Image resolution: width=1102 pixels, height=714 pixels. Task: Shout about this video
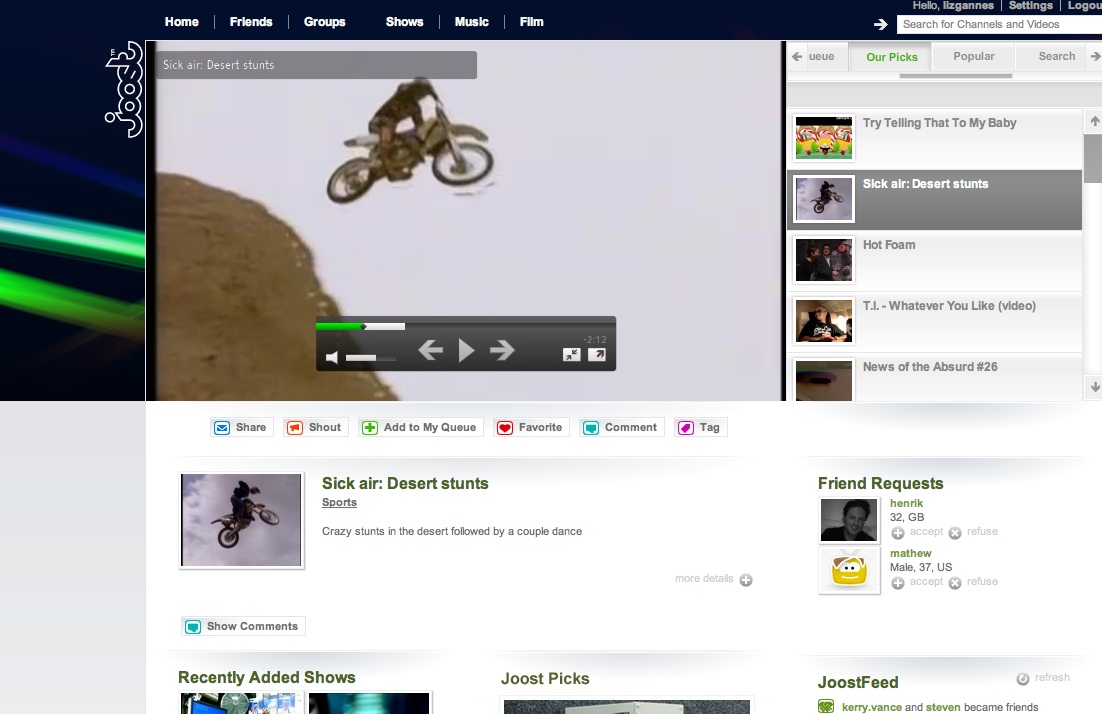[x=316, y=427]
